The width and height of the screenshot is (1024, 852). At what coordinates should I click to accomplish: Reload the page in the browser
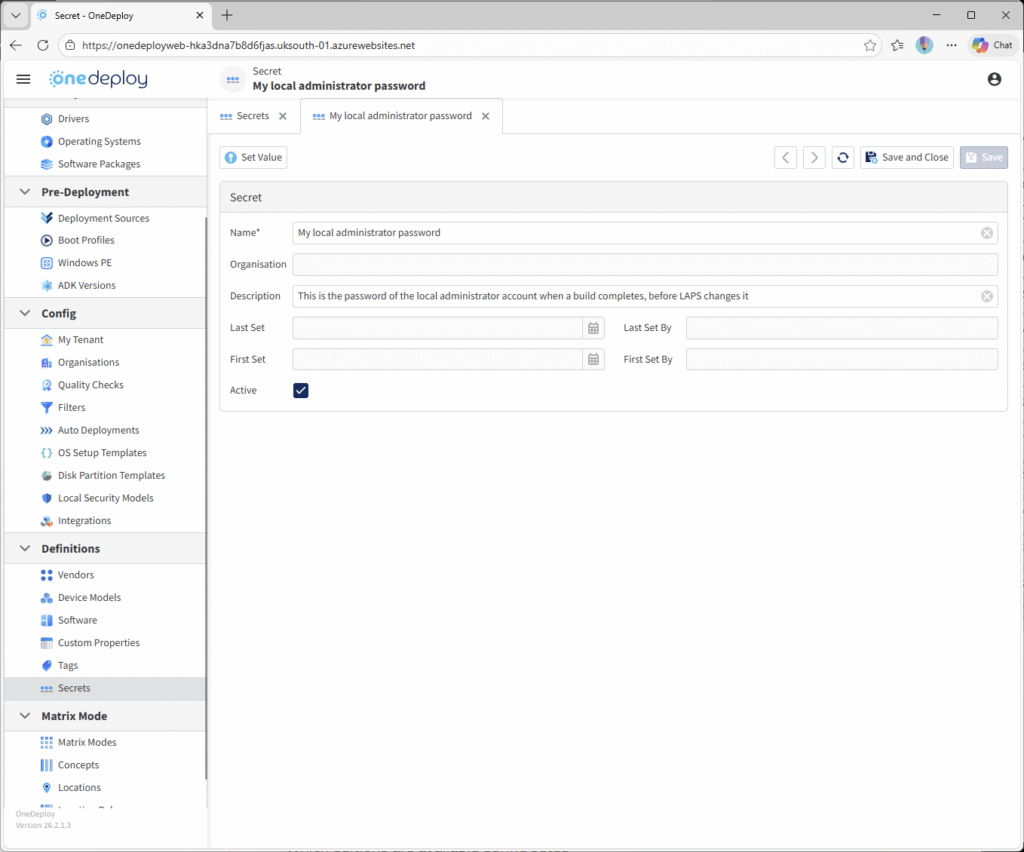(x=42, y=45)
